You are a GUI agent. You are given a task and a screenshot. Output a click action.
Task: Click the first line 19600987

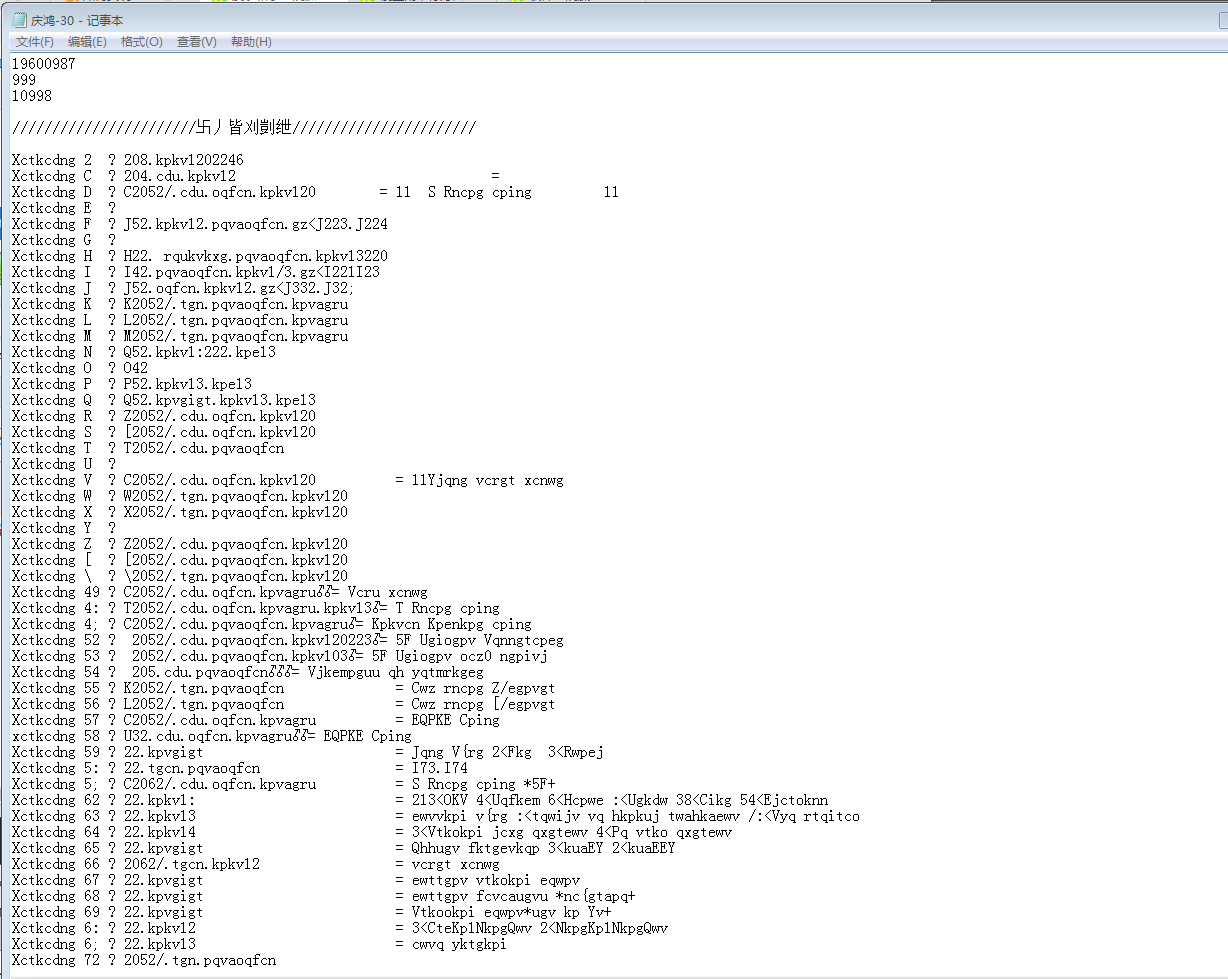[43, 64]
